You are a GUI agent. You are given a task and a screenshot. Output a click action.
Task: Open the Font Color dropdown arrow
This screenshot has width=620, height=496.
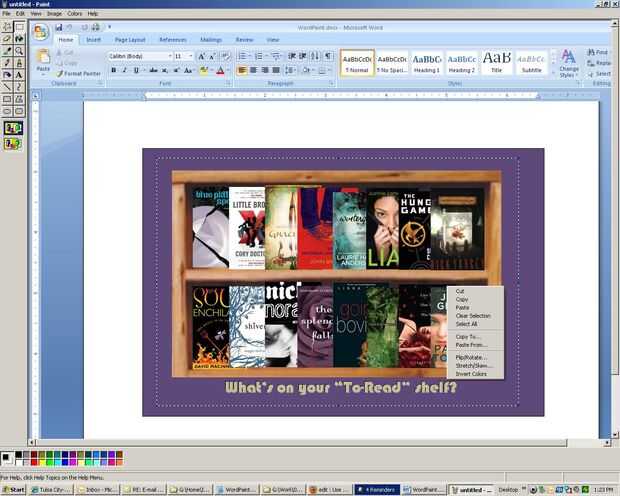[x=227, y=70]
